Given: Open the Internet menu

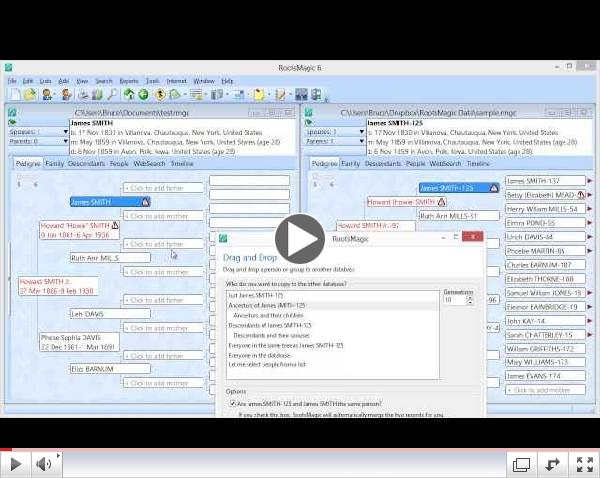Looking at the screenshot, I should [x=176, y=81].
